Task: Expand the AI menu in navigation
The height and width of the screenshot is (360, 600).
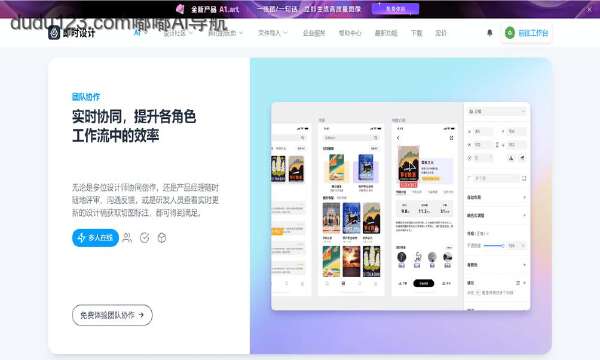Action: click(140, 33)
